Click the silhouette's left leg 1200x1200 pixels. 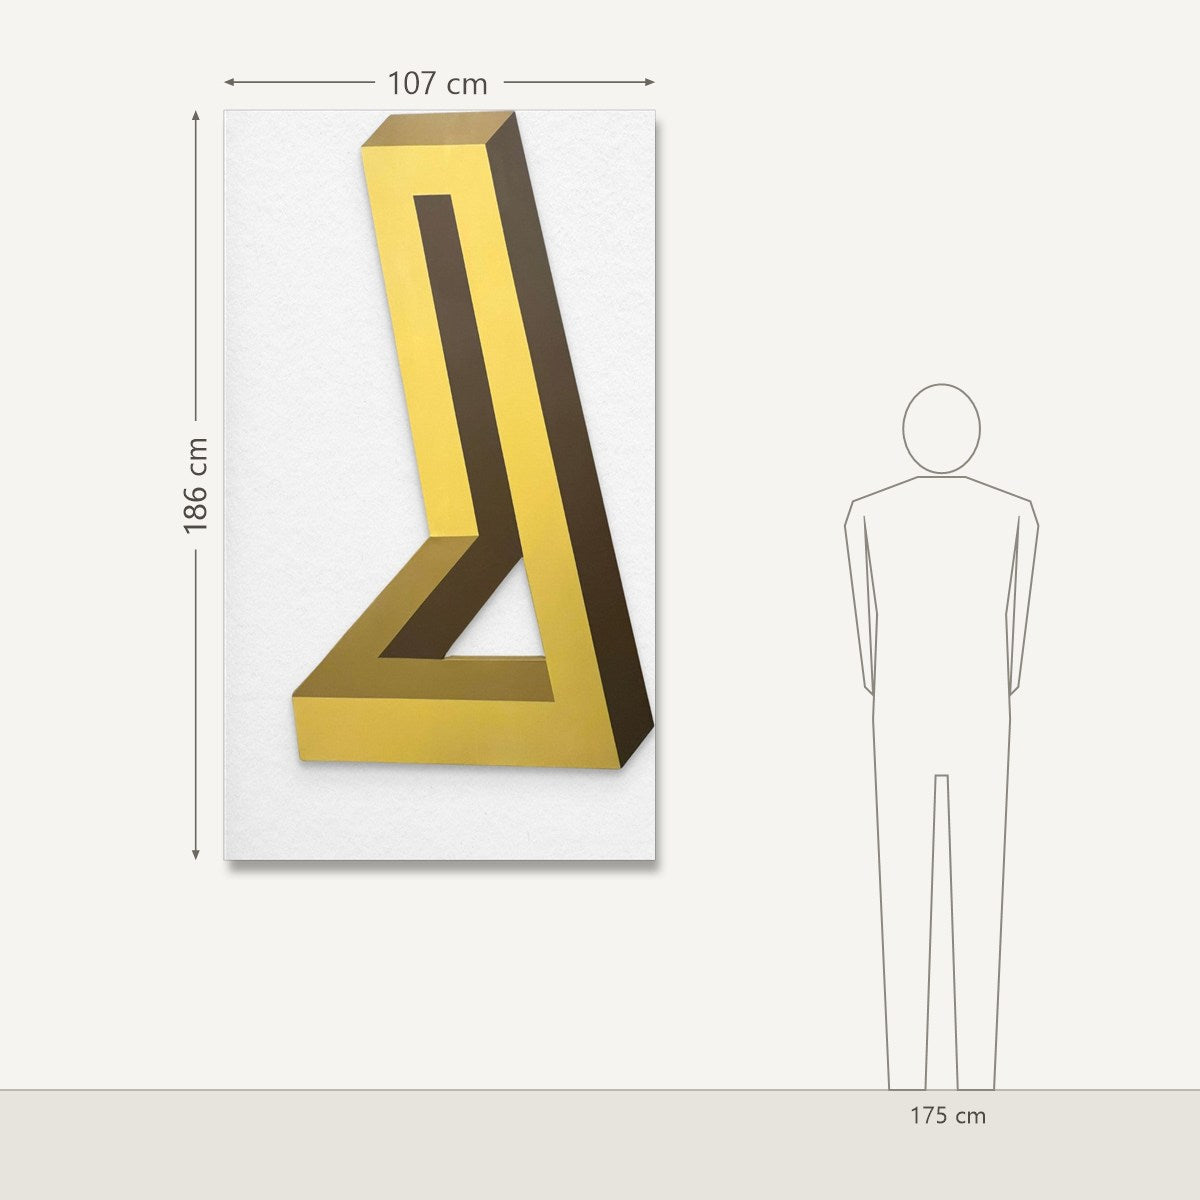(908, 930)
